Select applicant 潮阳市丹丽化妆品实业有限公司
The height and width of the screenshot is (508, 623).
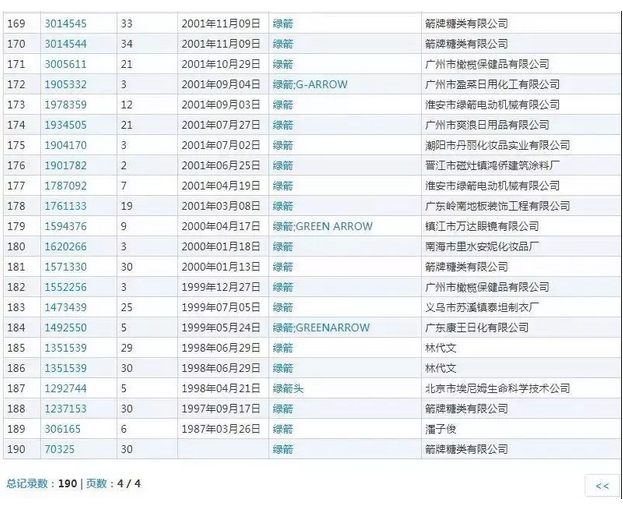click(497, 145)
